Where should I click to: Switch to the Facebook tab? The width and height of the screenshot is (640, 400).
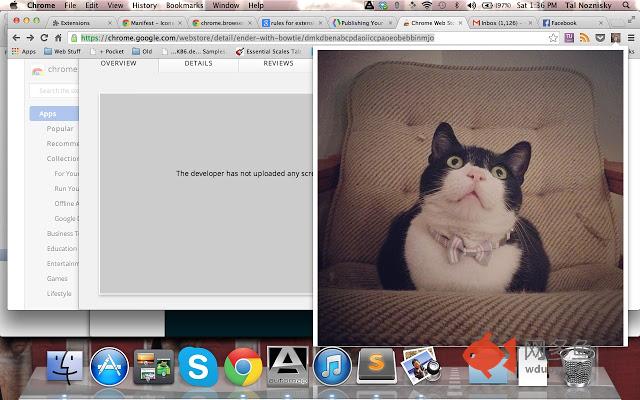tap(572, 23)
